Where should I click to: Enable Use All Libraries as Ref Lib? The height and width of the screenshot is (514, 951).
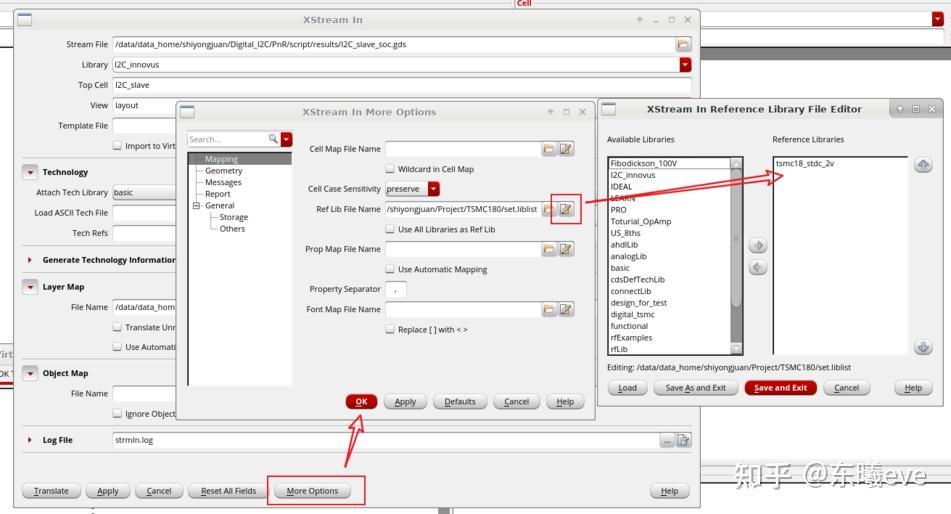pyautogui.click(x=390, y=229)
